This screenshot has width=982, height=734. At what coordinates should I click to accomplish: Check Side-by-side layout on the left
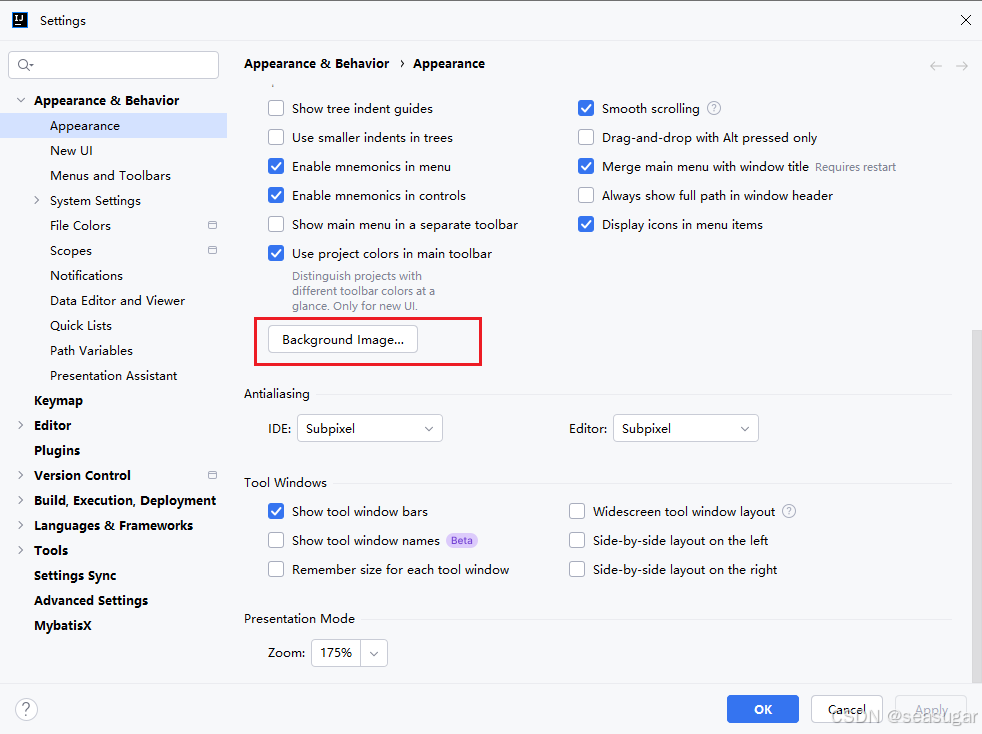pos(577,540)
